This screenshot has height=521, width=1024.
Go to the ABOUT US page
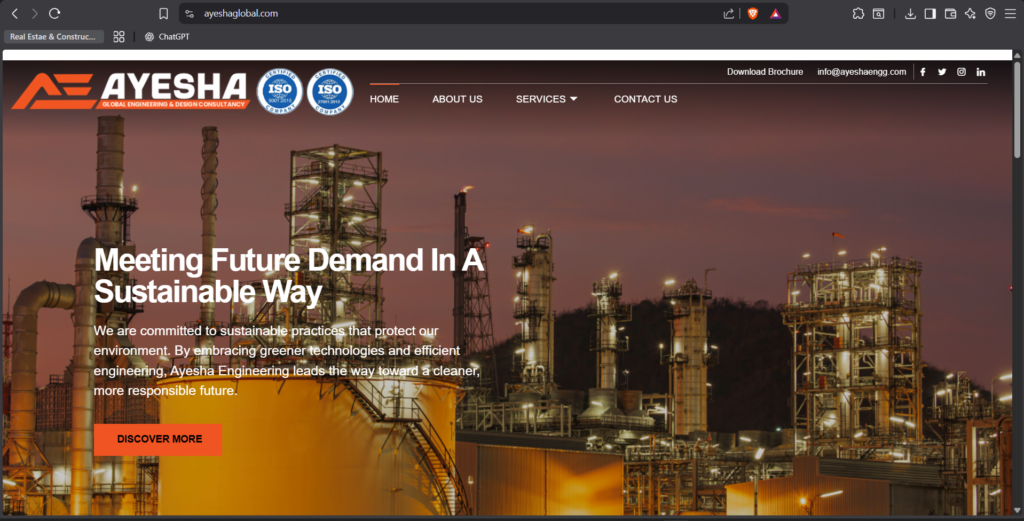457,99
